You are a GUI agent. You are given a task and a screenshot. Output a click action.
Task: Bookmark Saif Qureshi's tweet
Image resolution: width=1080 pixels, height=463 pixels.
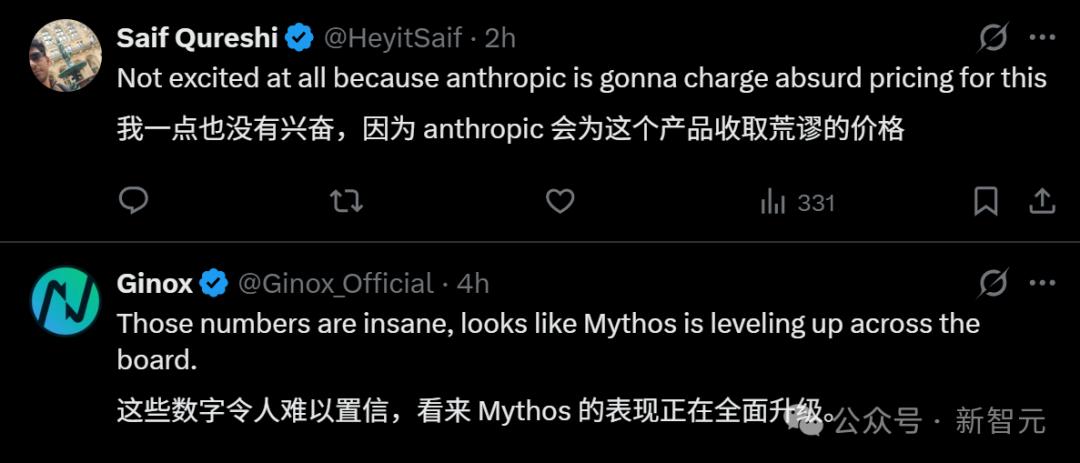coord(986,202)
